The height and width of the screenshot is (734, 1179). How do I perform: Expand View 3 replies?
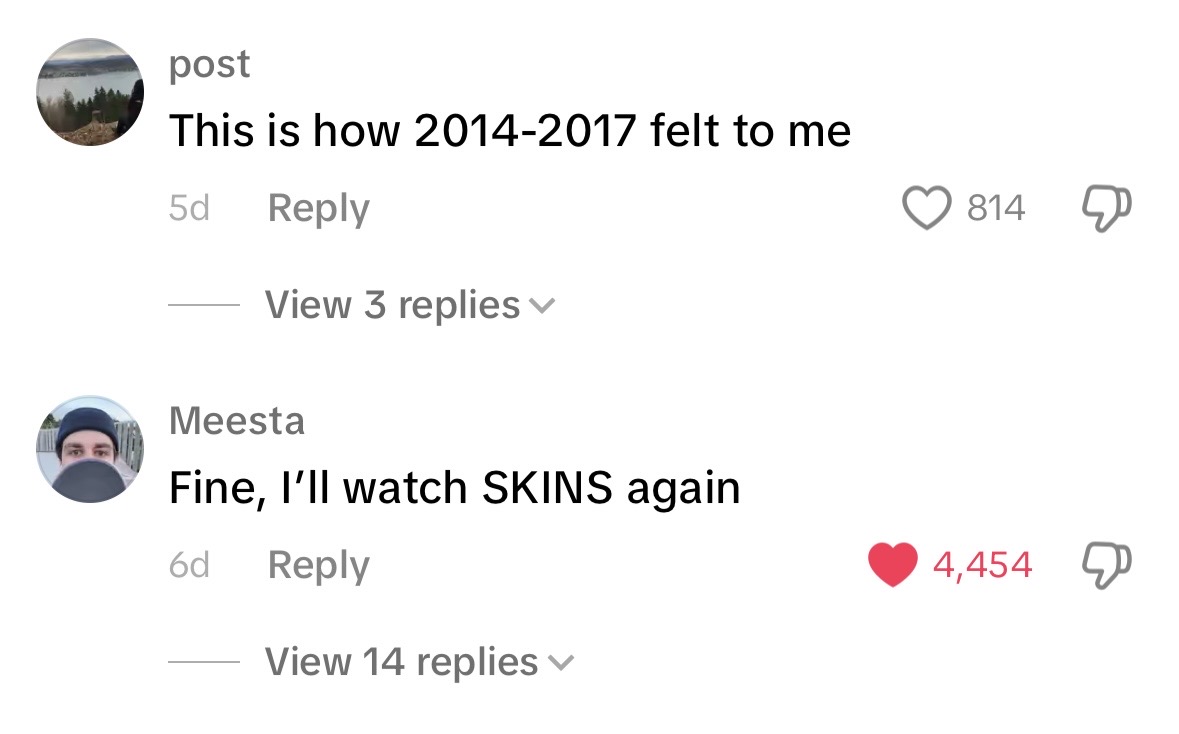point(392,304)
